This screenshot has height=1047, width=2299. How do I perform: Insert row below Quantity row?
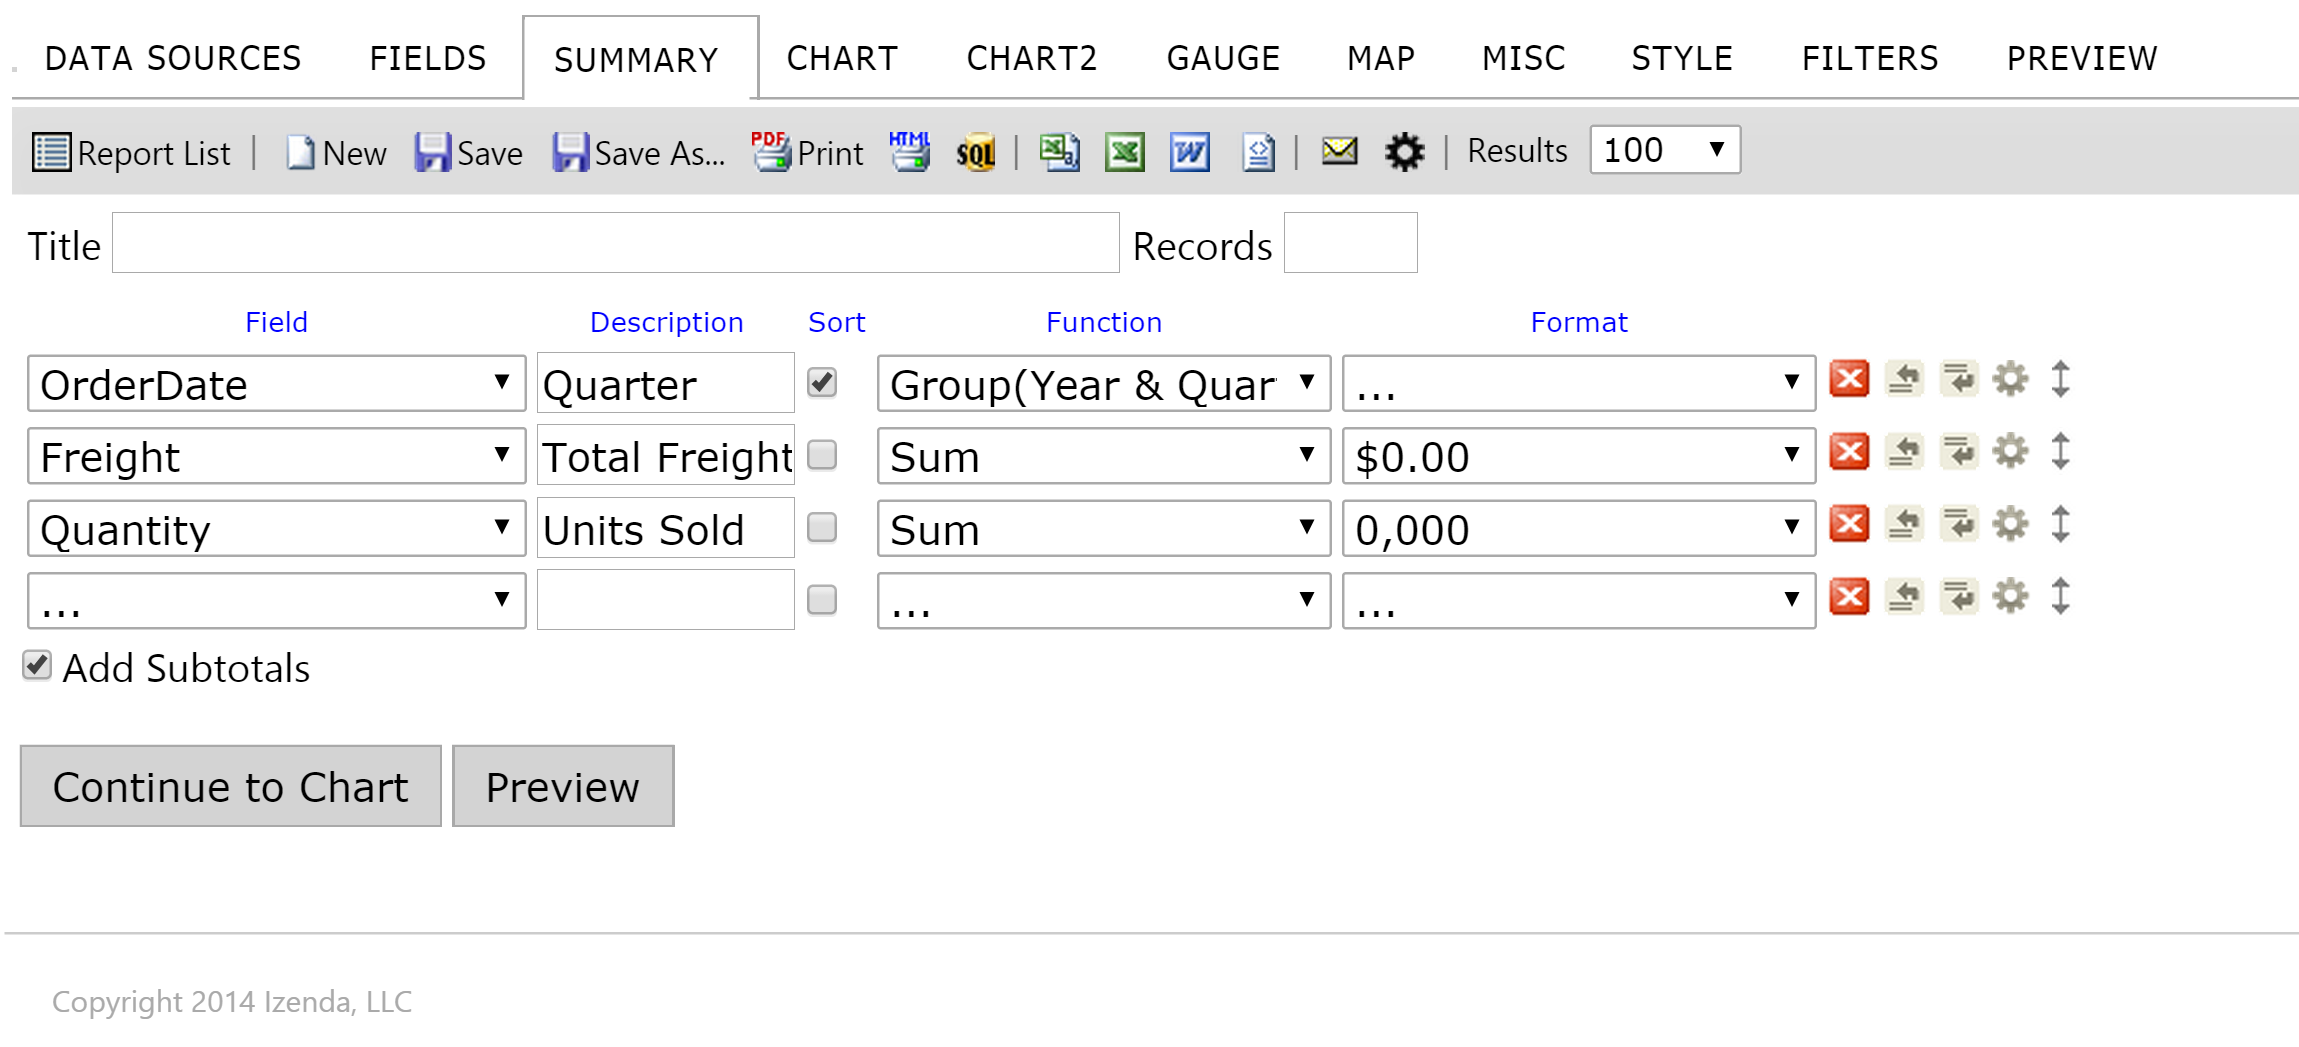(x=1959, y=523)
